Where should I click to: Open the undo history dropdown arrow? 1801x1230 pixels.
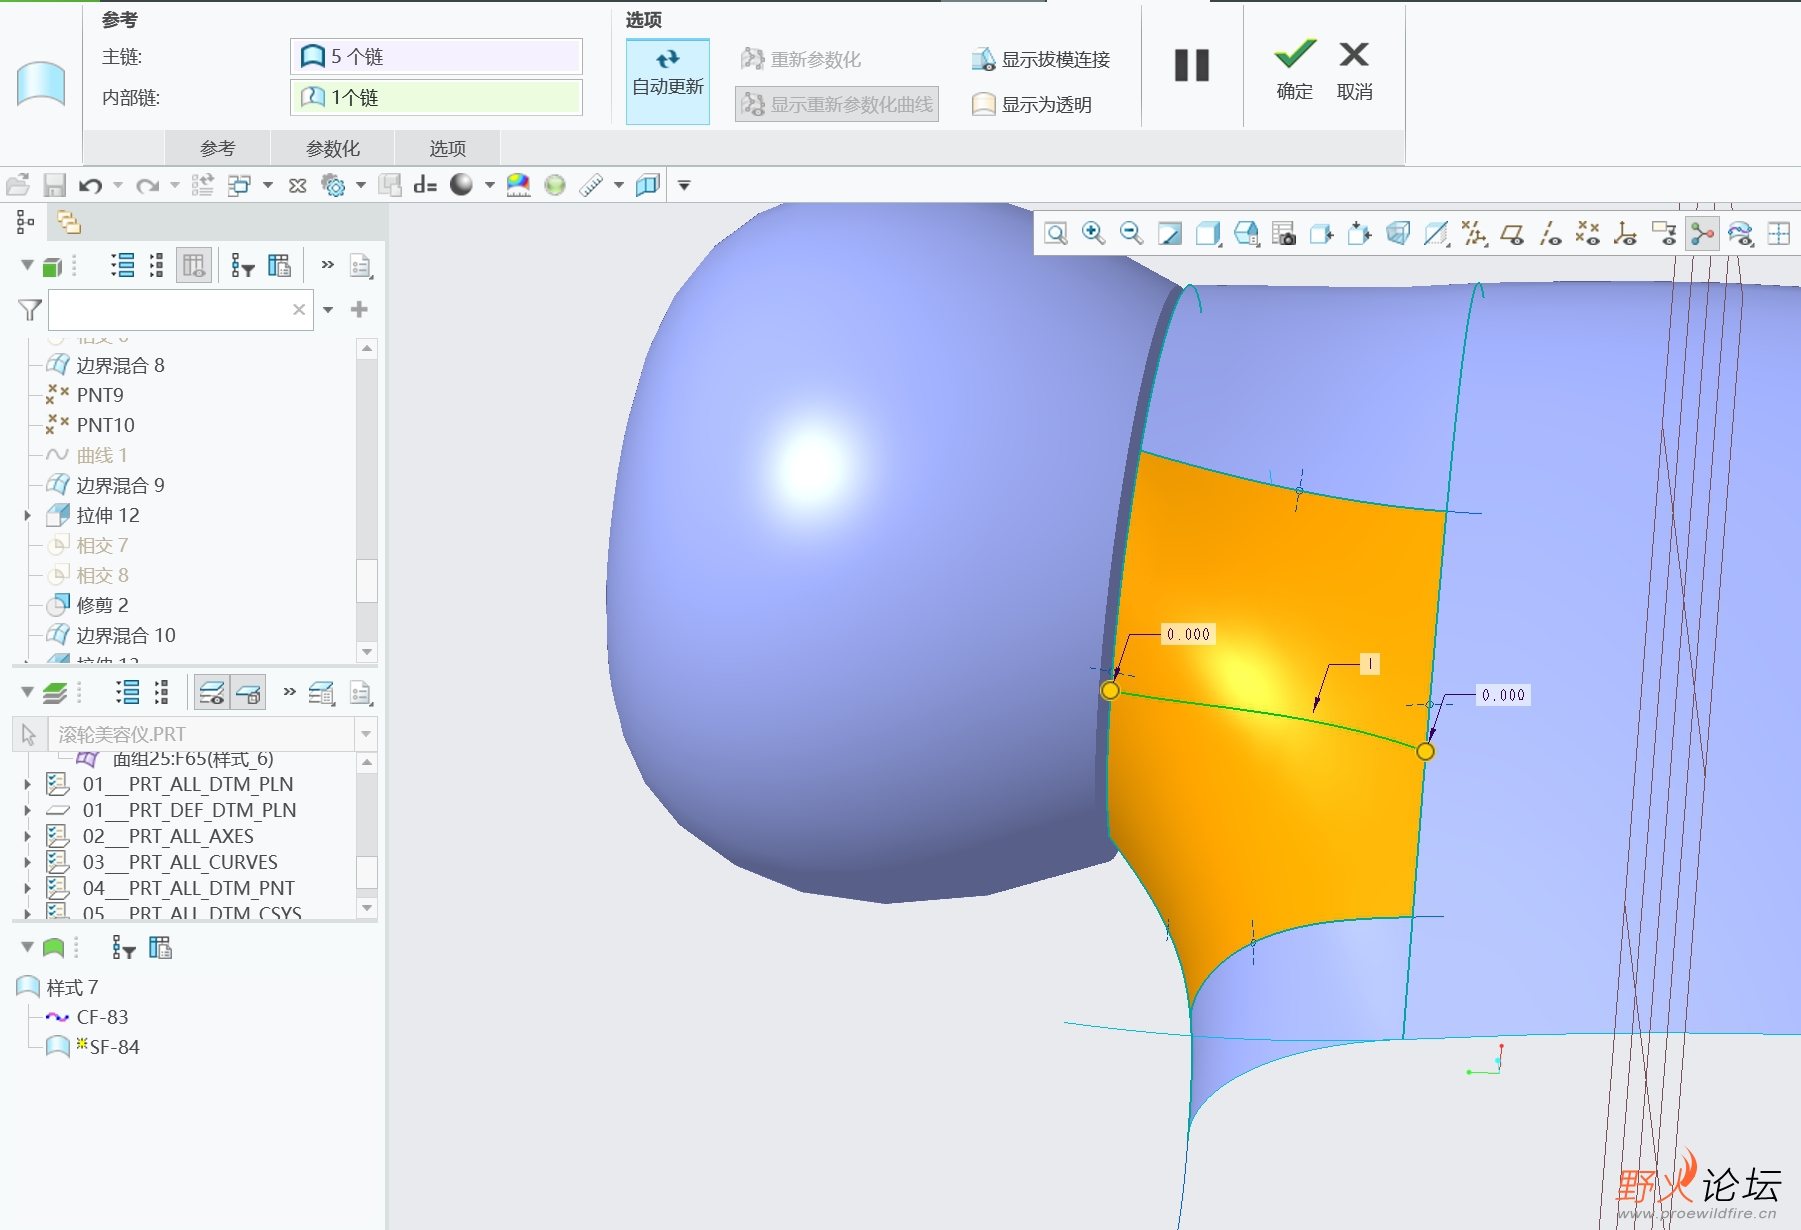click(x=118, y=185)
